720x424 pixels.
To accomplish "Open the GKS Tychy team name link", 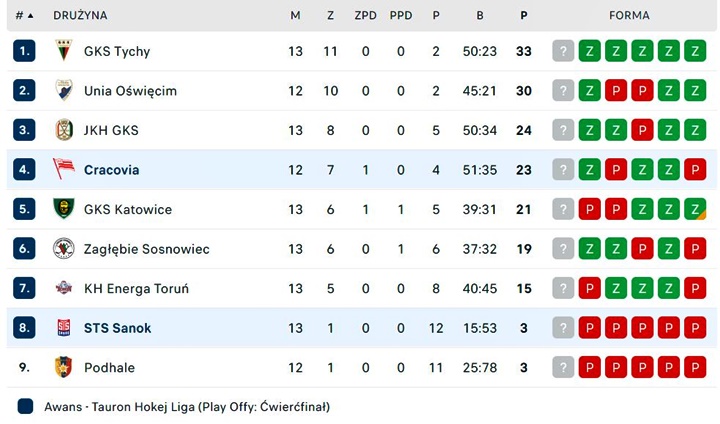I will tap(117, 51).
